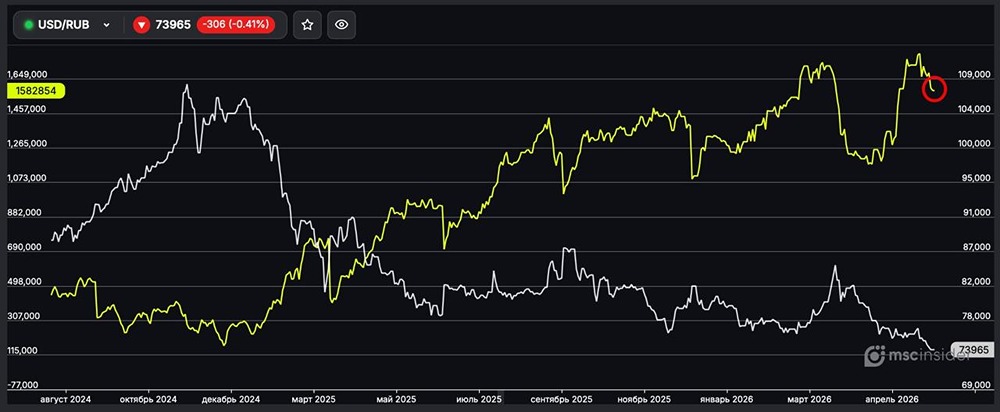This screenshot has width=1000, height=412.
Task: Click the апрель 2026 date label
Action: 892,399
